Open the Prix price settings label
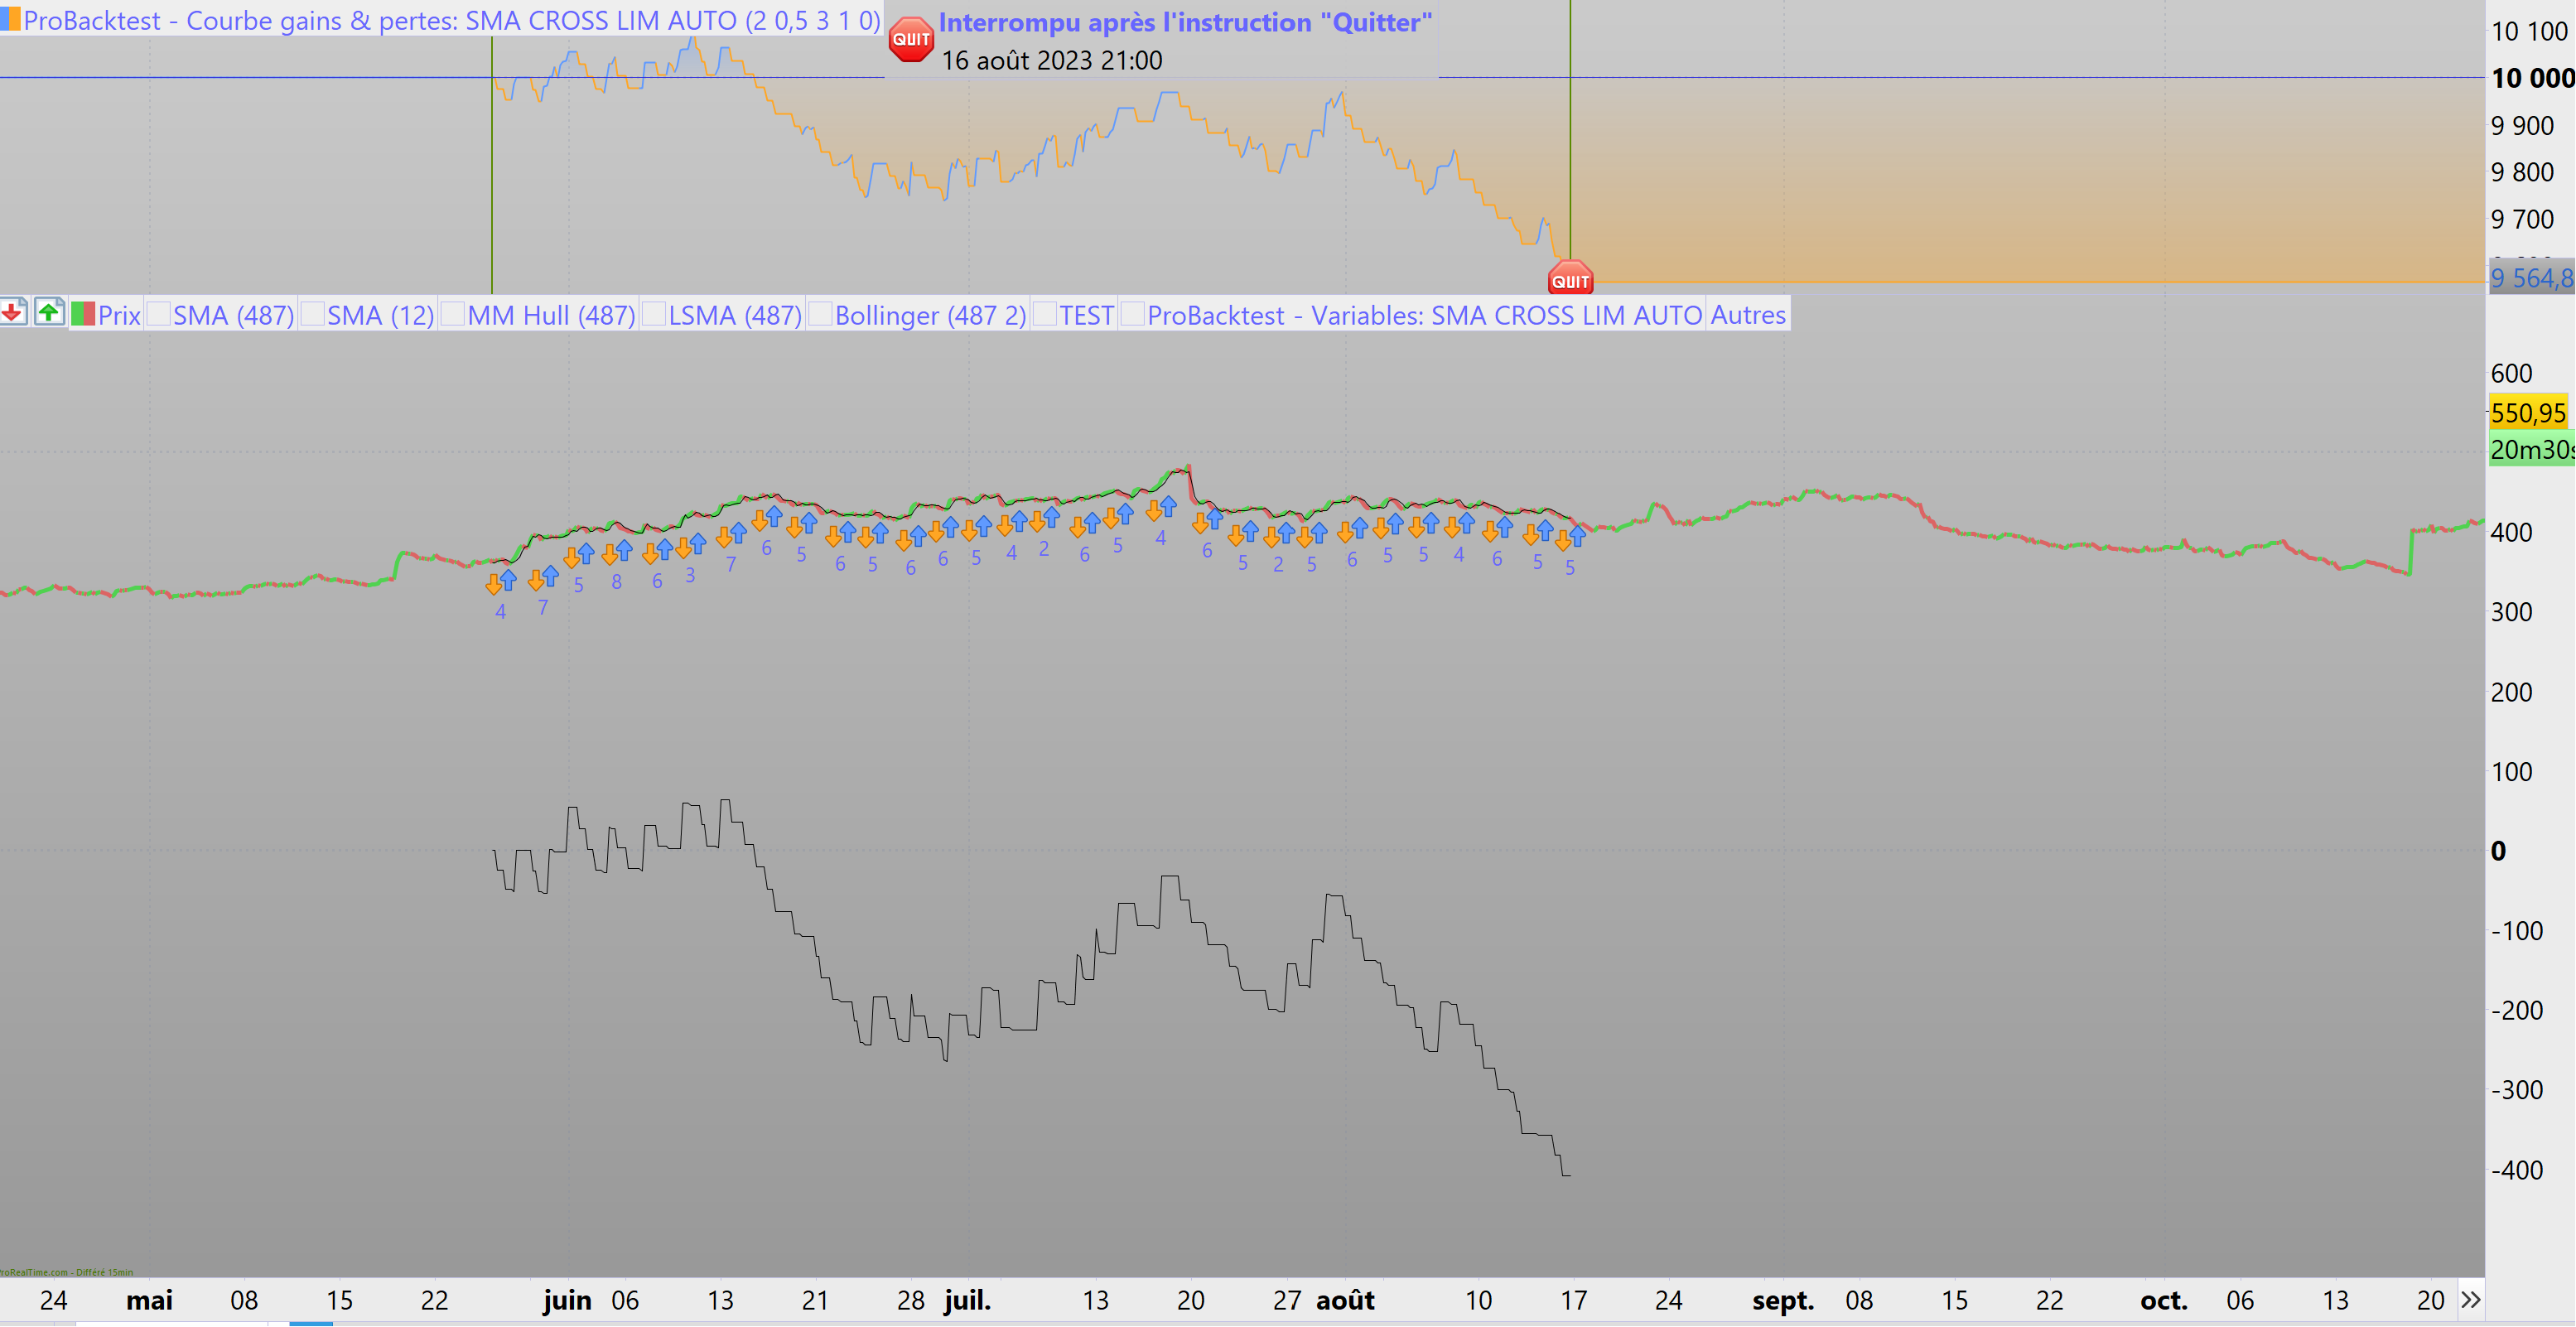This screenshot has height=1327, width=2576. [x=119, y=315]
